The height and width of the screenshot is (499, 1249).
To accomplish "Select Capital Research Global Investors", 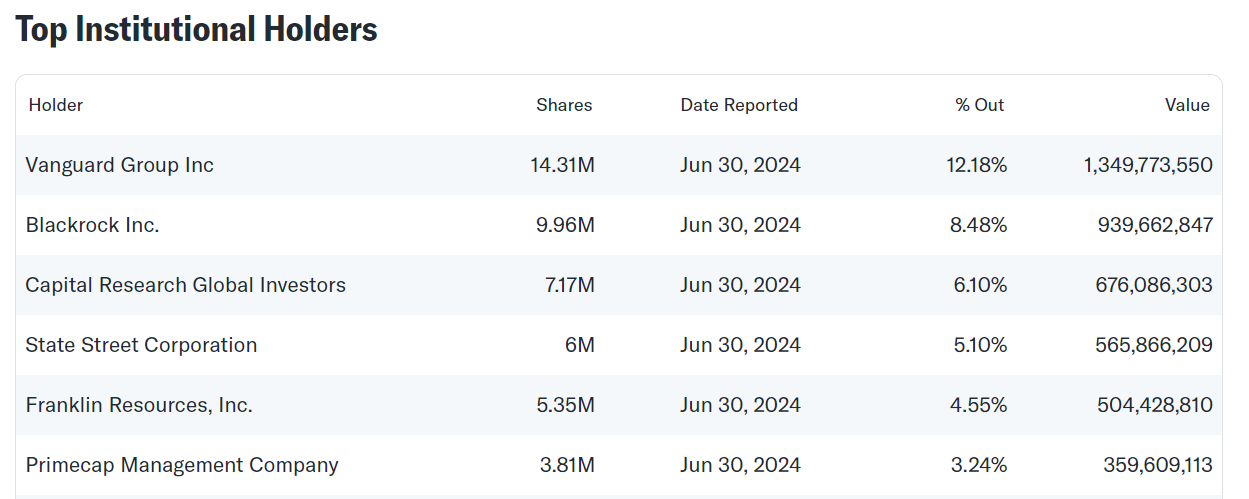I will coord(186,285).
